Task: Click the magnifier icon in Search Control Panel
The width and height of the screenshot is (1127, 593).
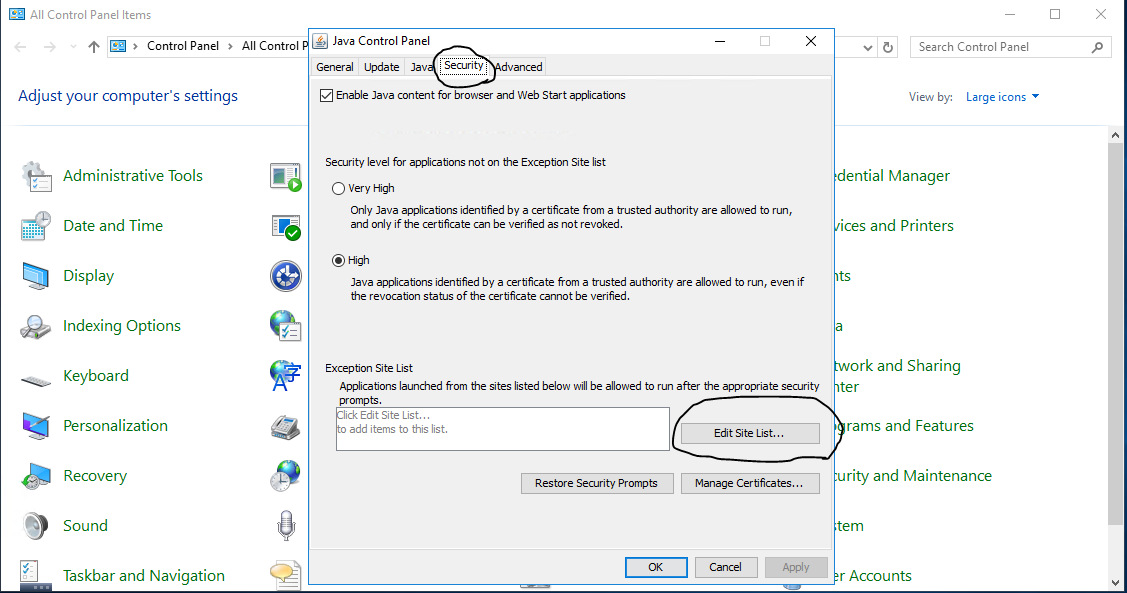Action: click(x=1097, y=47)
